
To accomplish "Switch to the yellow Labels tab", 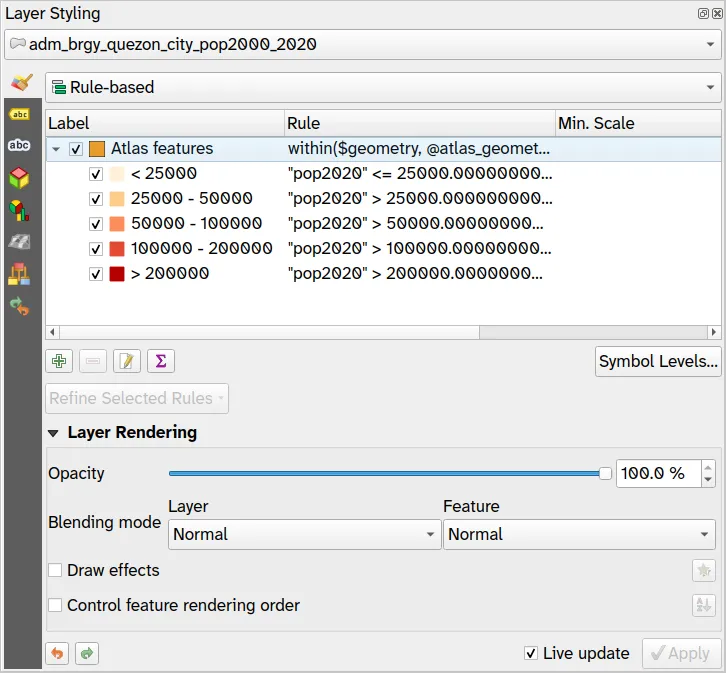I will coord(19,114).
